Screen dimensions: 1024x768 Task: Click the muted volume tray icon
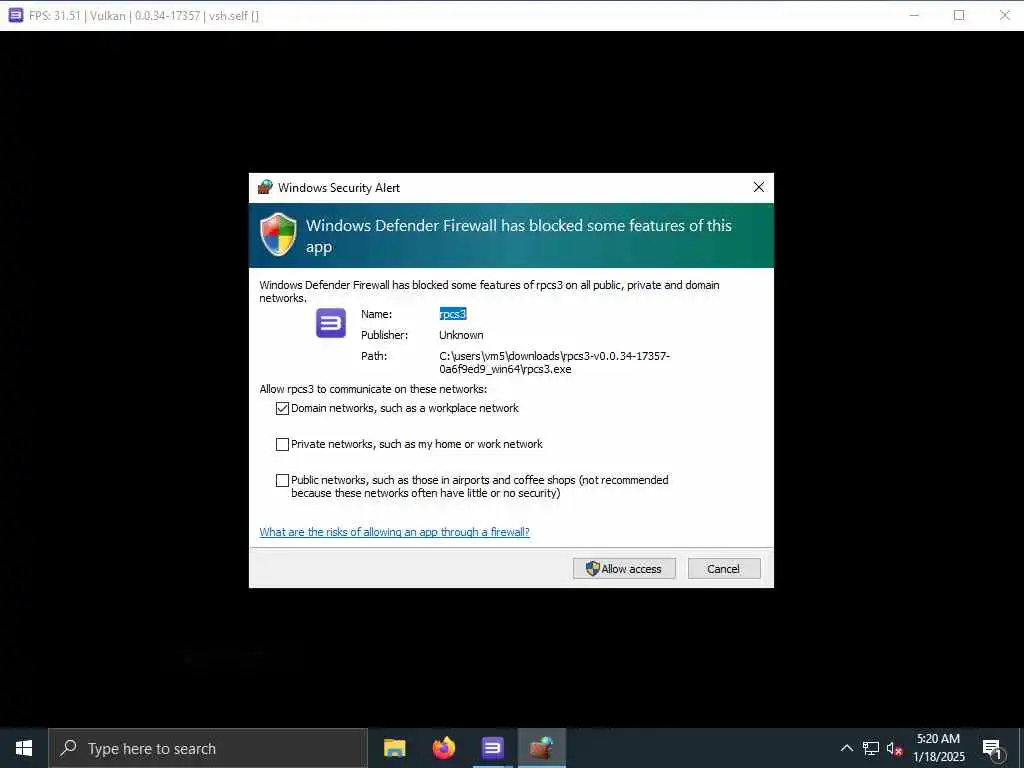894,748
